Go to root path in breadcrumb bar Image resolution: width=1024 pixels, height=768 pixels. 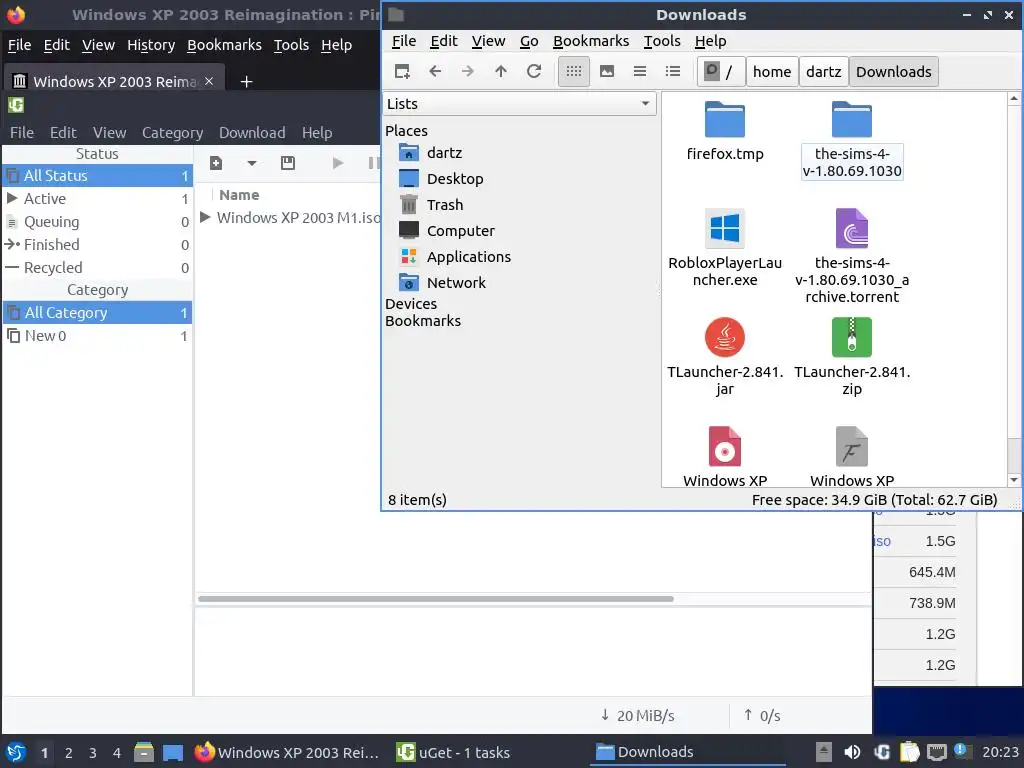point(721,71)
